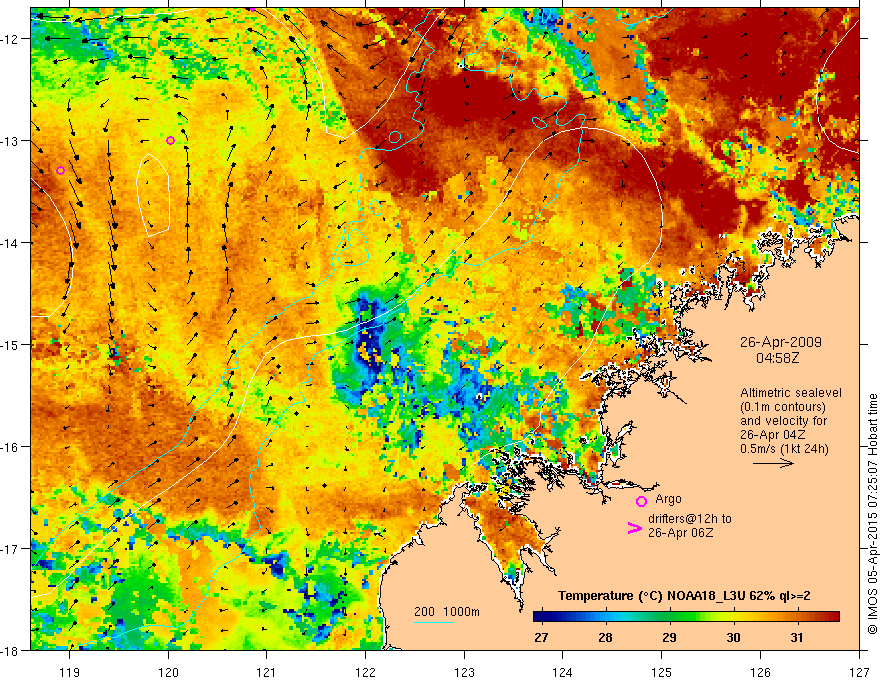Click latitude axis label -17

click(x=11, y=549)
